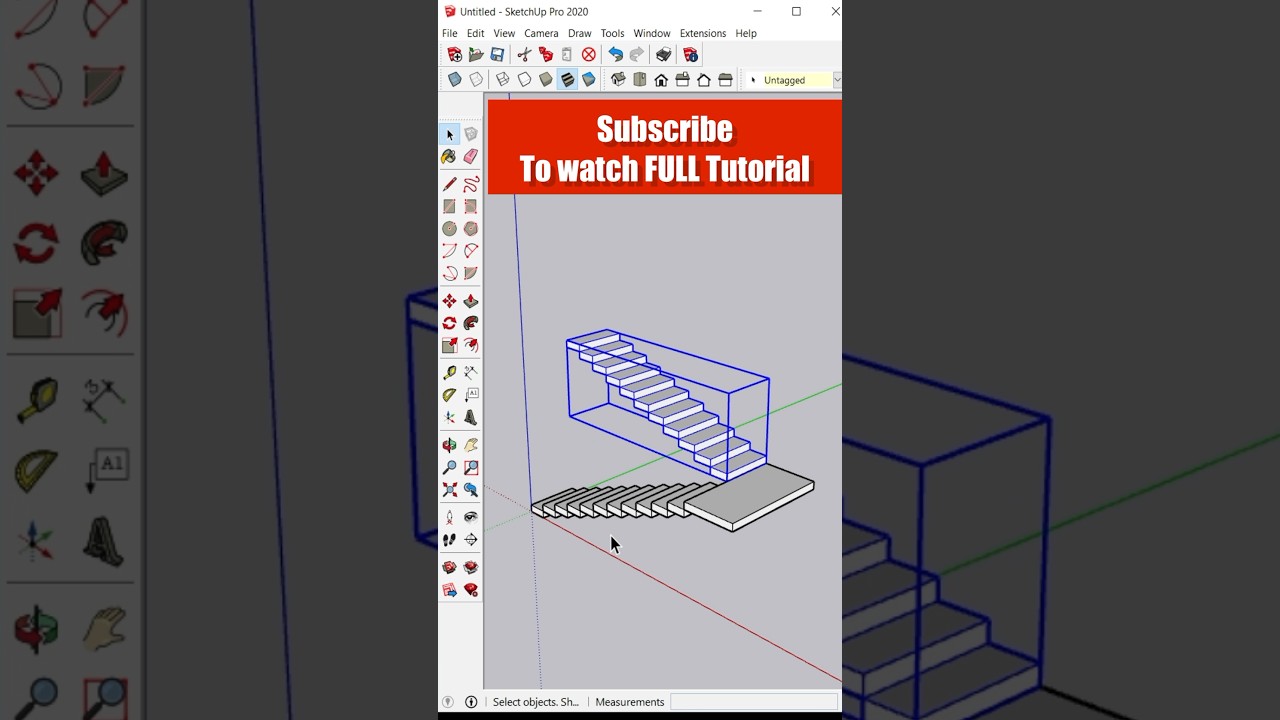Click the Make Component tool
The image size is (1280, 720).
[471, 134]
